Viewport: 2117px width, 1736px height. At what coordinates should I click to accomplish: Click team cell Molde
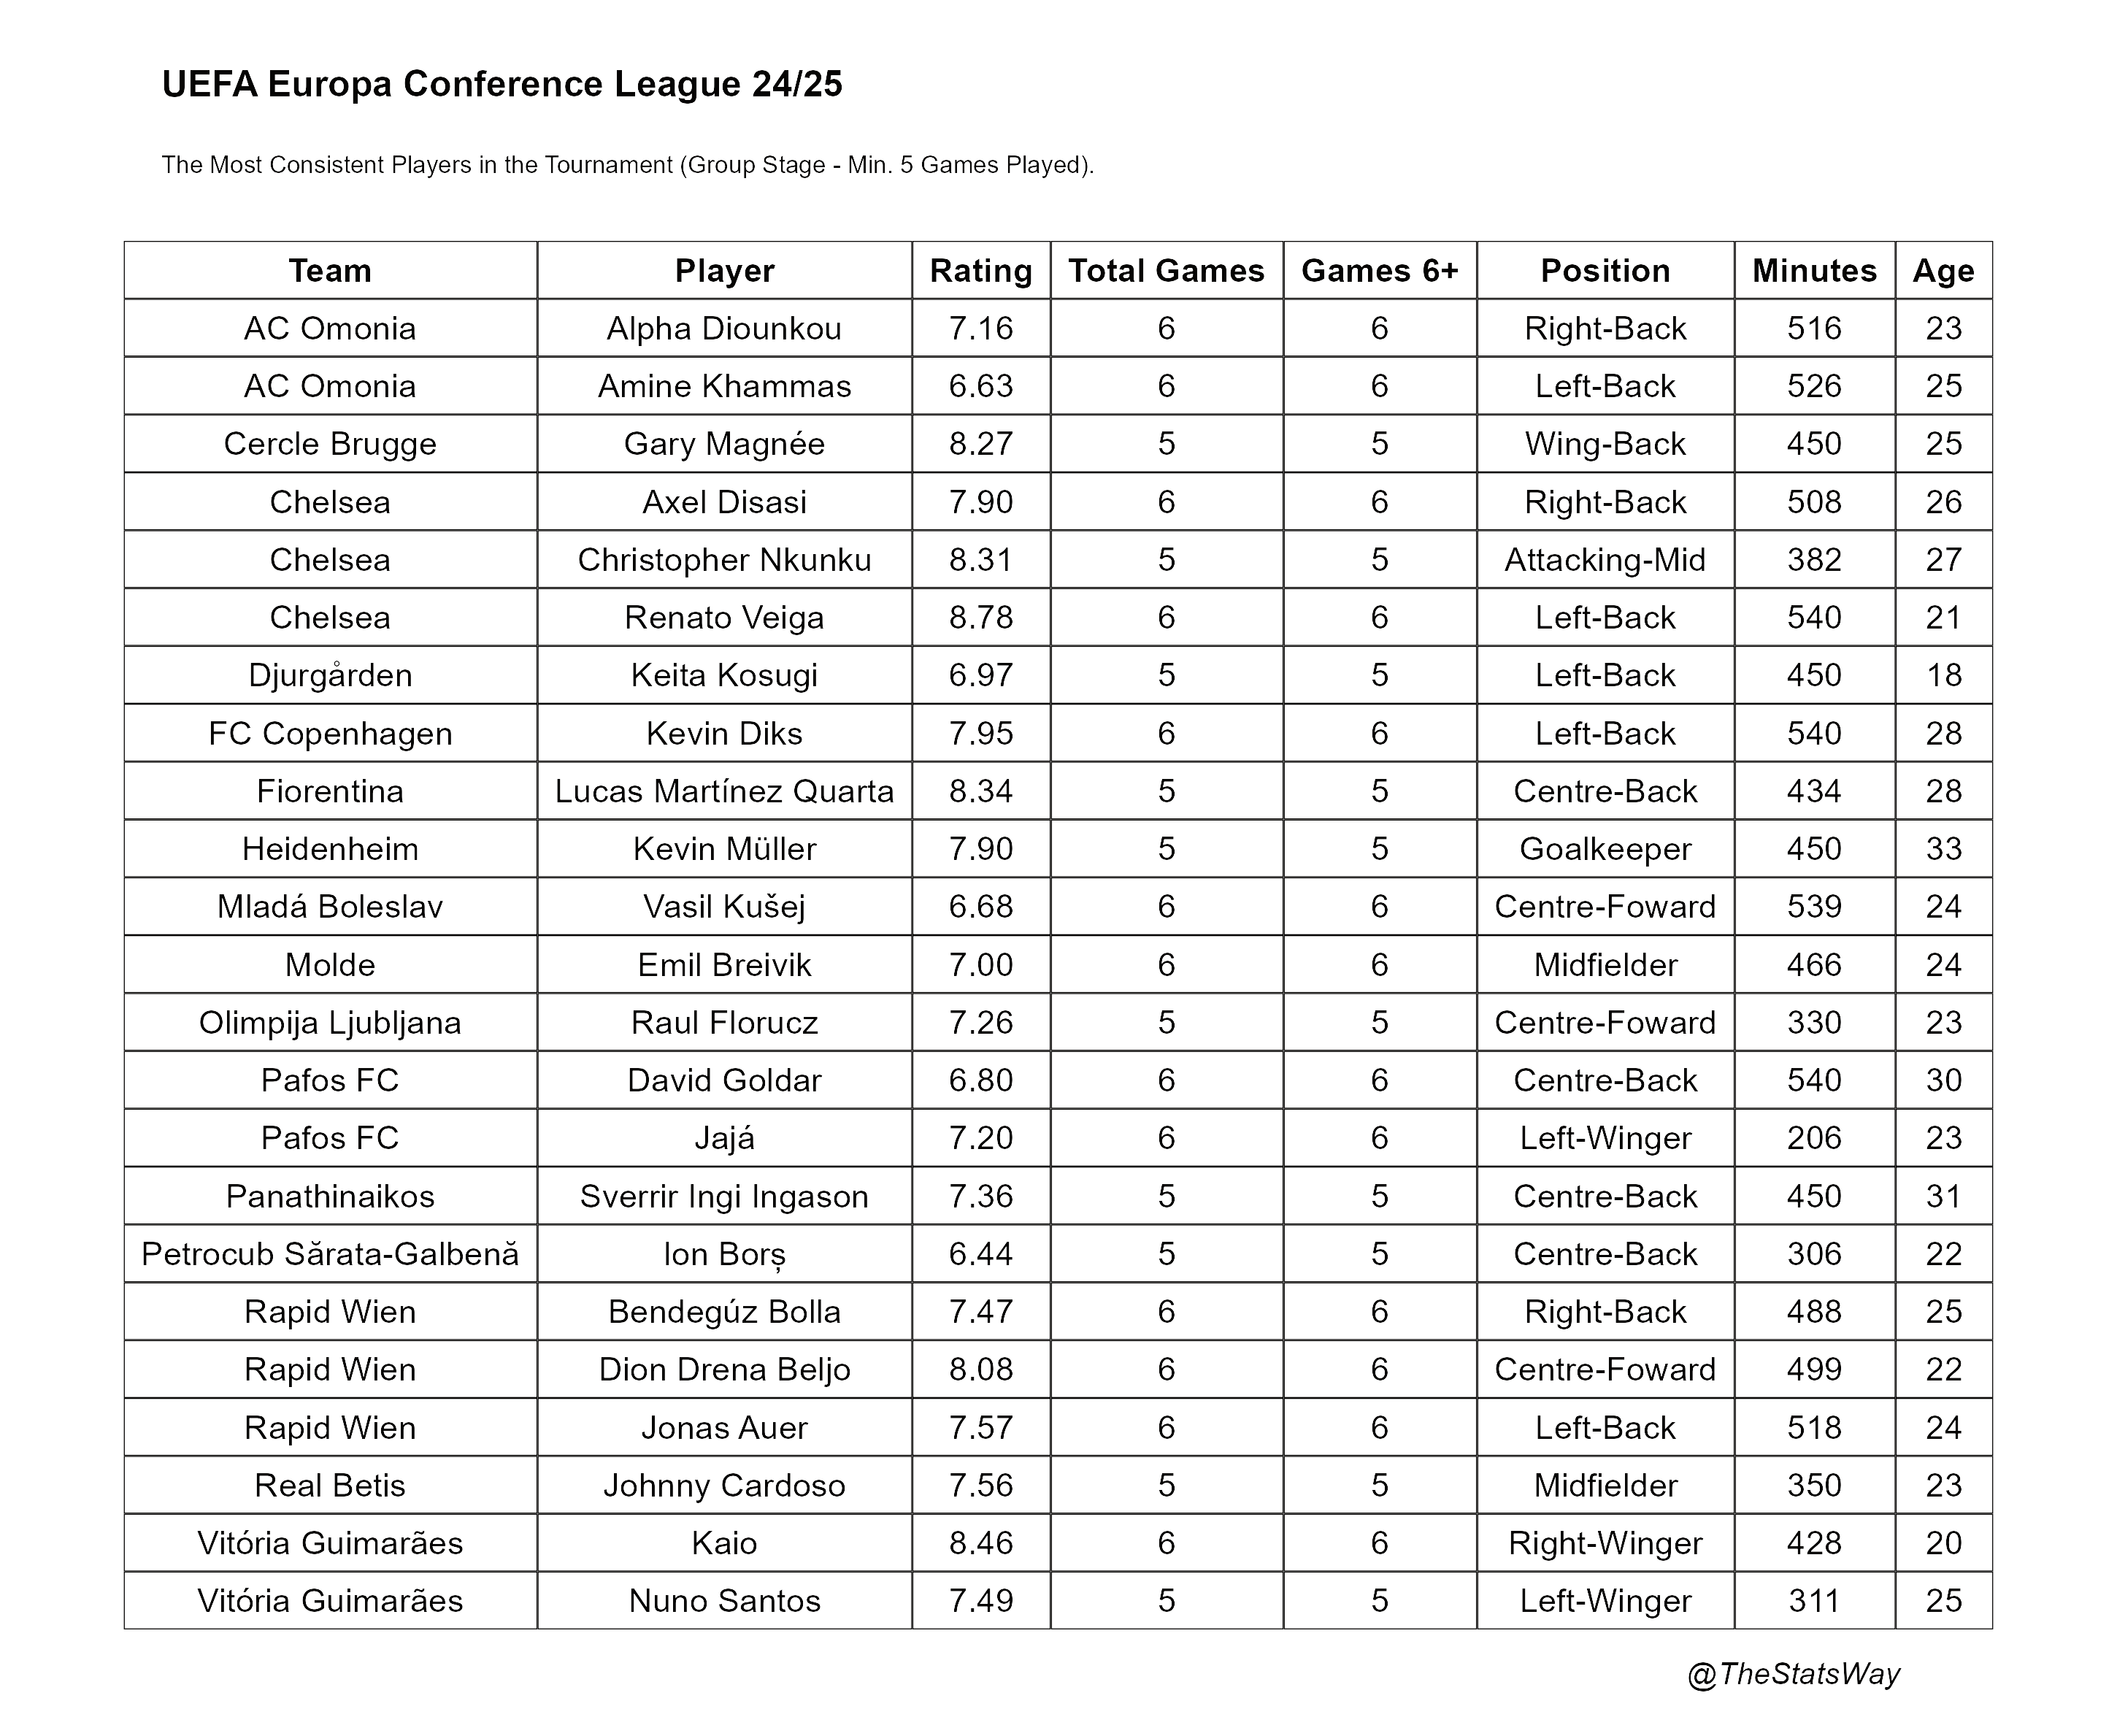click(330, 965)
